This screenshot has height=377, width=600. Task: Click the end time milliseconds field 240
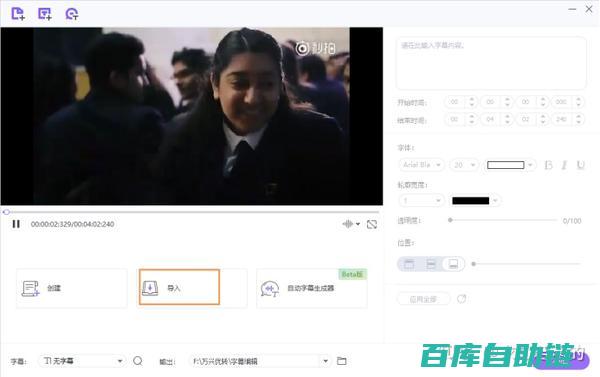click(x=561, y=119)
